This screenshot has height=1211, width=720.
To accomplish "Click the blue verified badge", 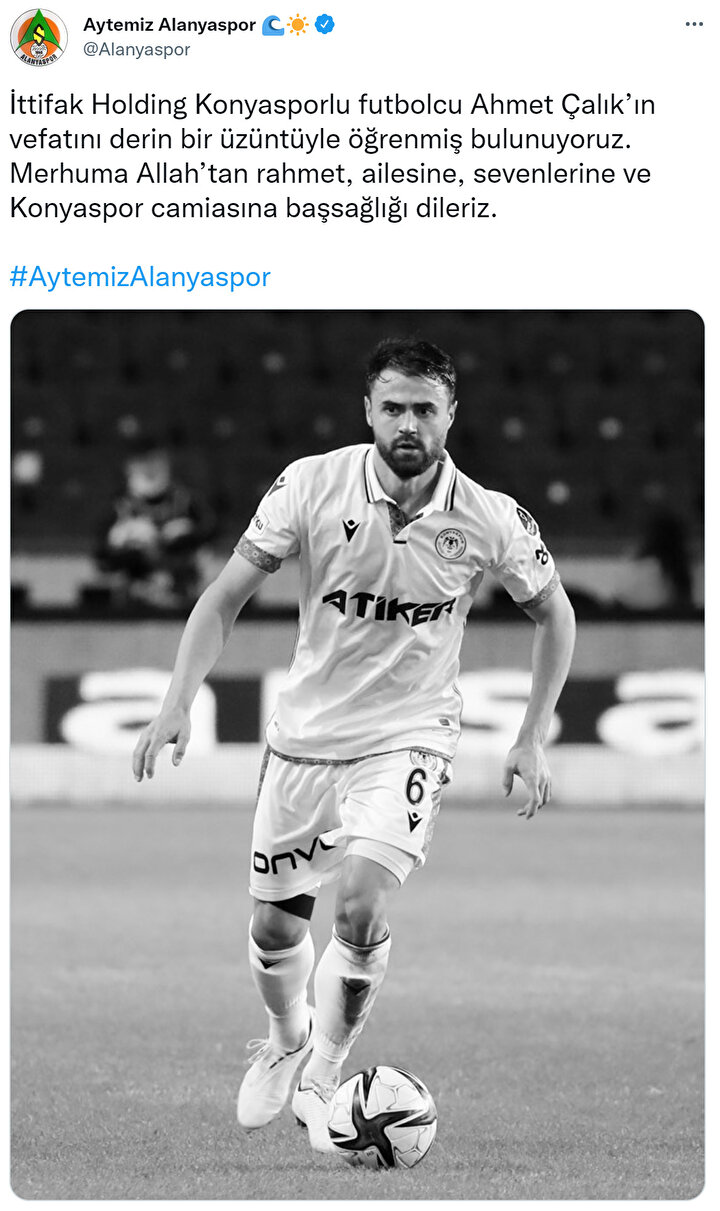I will pyautogui.click(x=324, y=25).
